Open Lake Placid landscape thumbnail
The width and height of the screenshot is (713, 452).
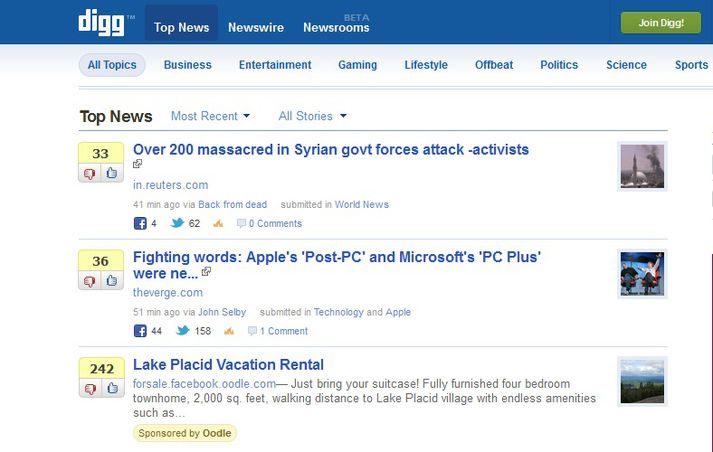coord(642,381)
